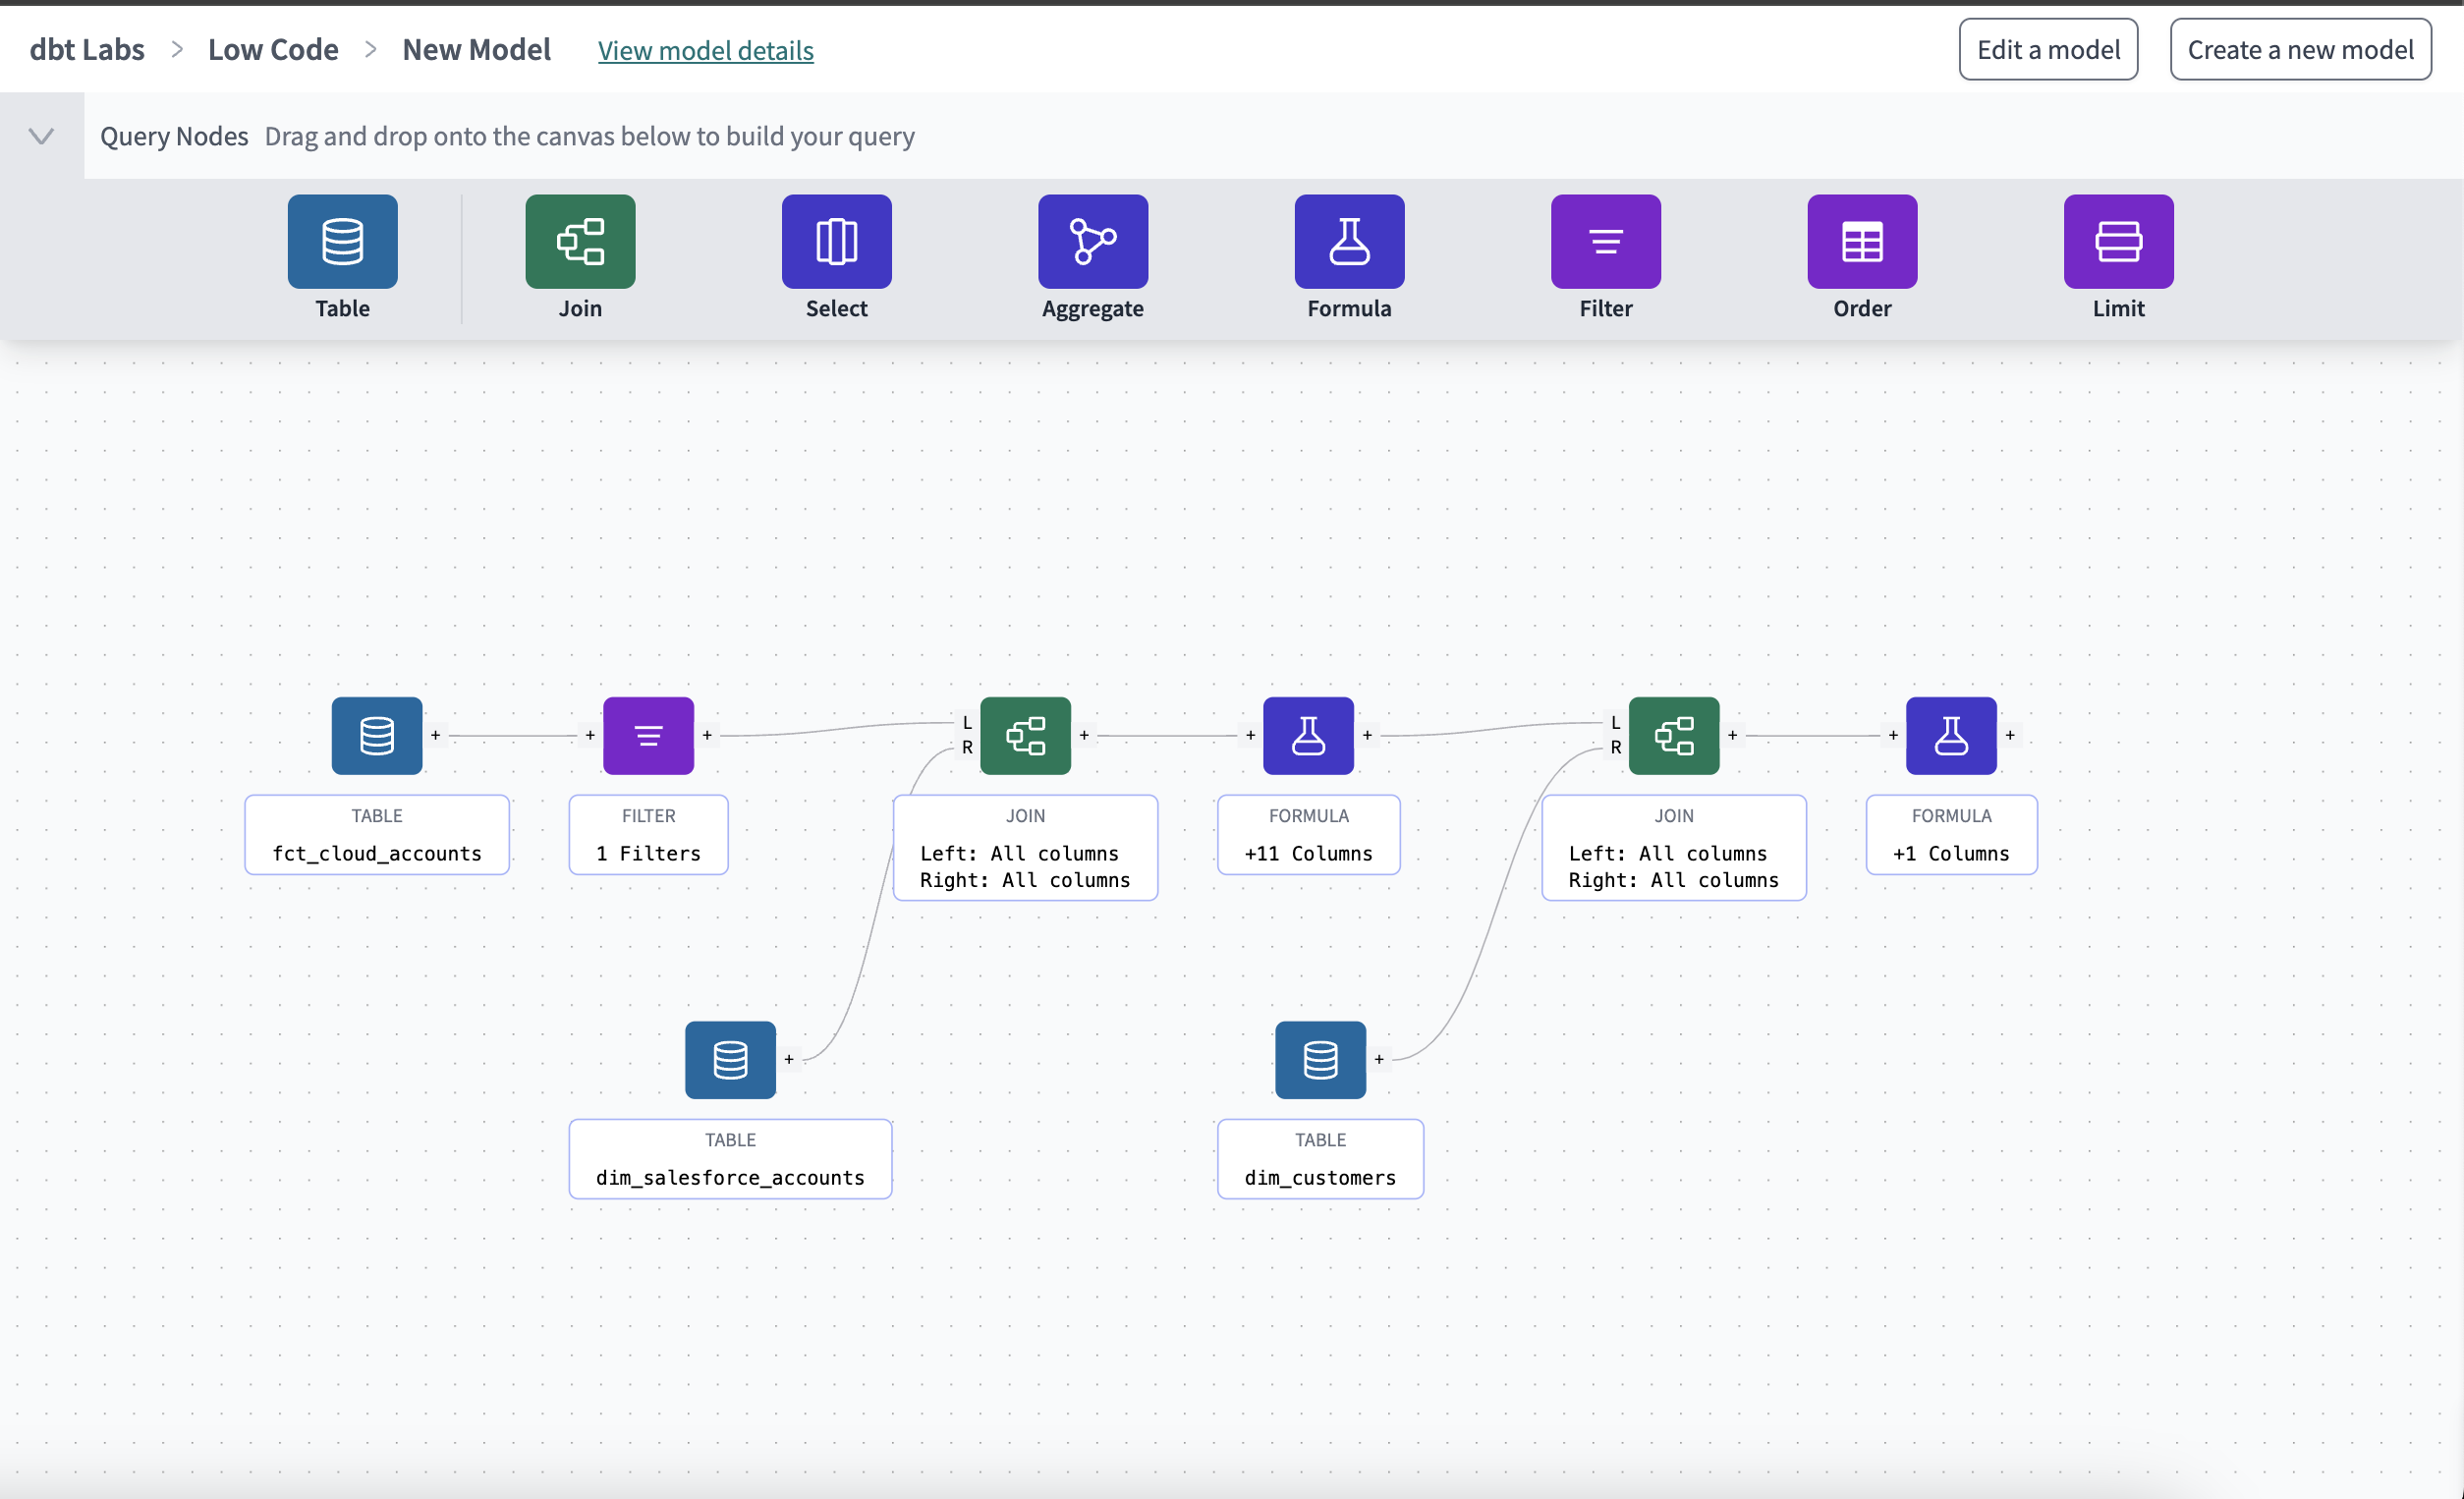Image resolution: width=2464 pixels, height=1499 pixels.
Task: Click the Edit a model button
Action: 2047,49
